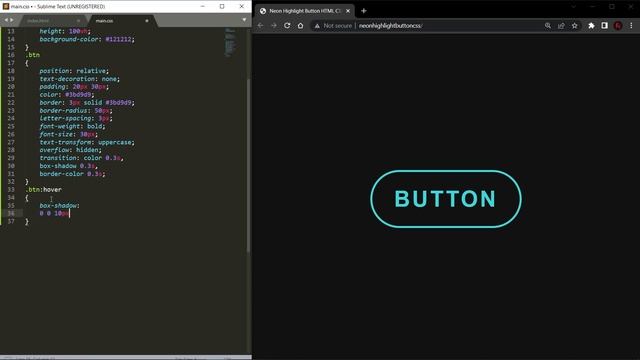Open the zoom magnifier icon in address bar

click(x=548, y=26)
